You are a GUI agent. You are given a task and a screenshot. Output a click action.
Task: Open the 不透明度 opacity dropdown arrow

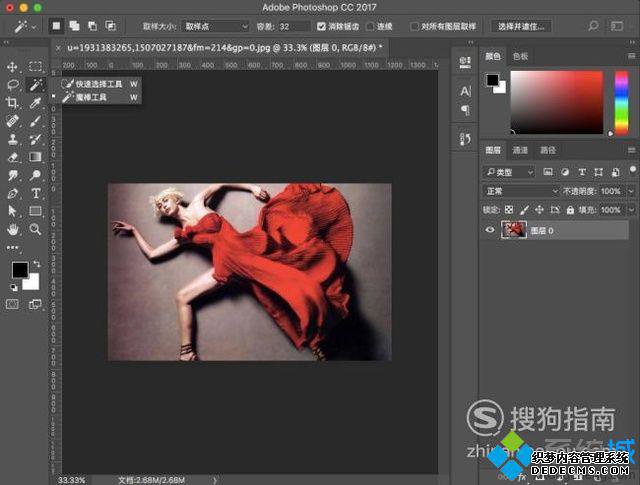pyautogui.click(x=631, y=191)
